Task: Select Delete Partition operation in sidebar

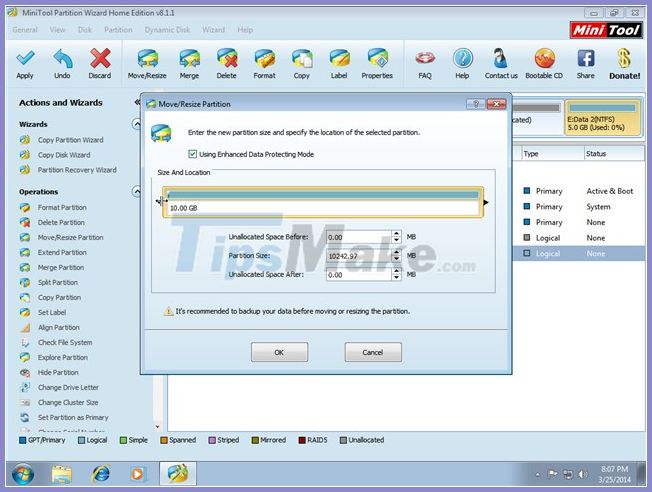Action: pos(61,223)
